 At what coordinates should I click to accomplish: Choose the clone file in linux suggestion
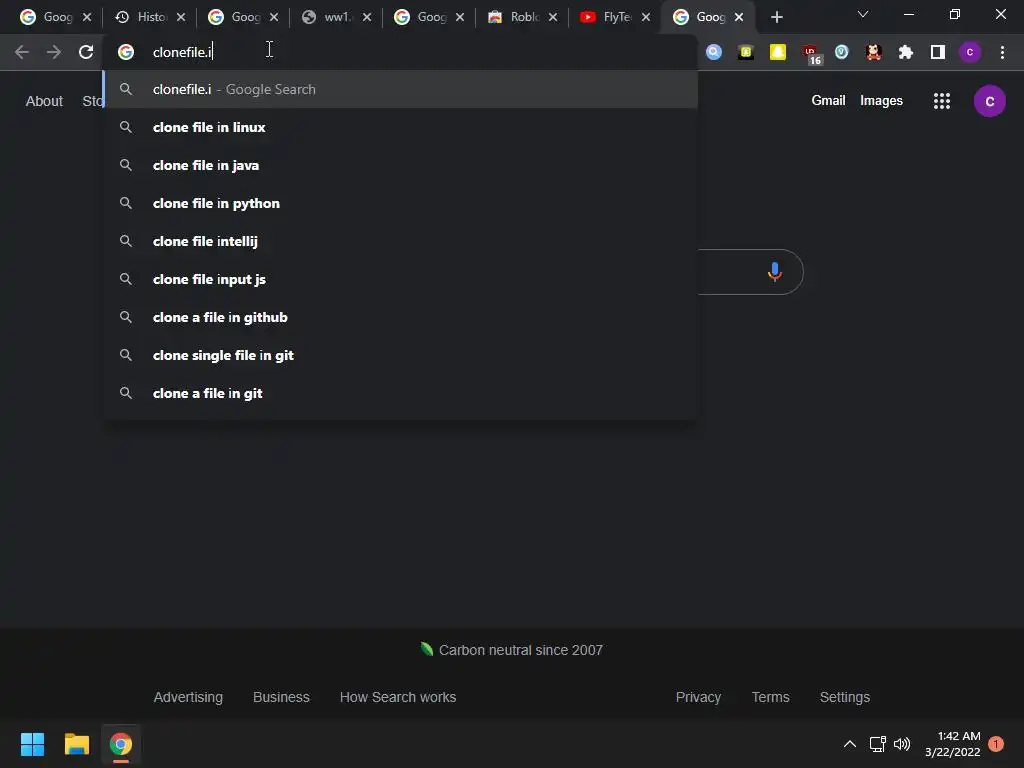point(400,127)
